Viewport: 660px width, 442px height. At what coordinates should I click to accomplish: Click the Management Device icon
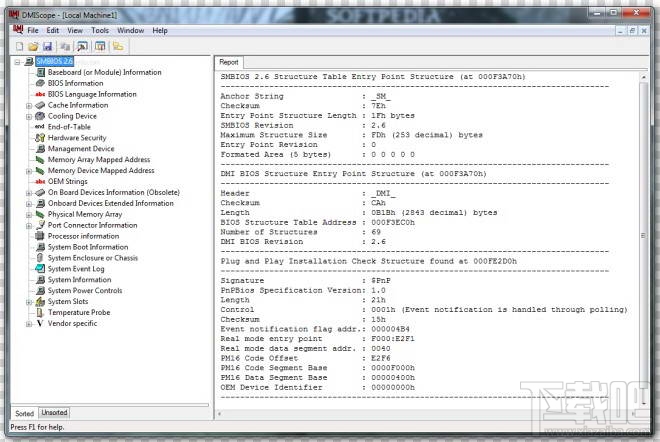tap(40, 149)
